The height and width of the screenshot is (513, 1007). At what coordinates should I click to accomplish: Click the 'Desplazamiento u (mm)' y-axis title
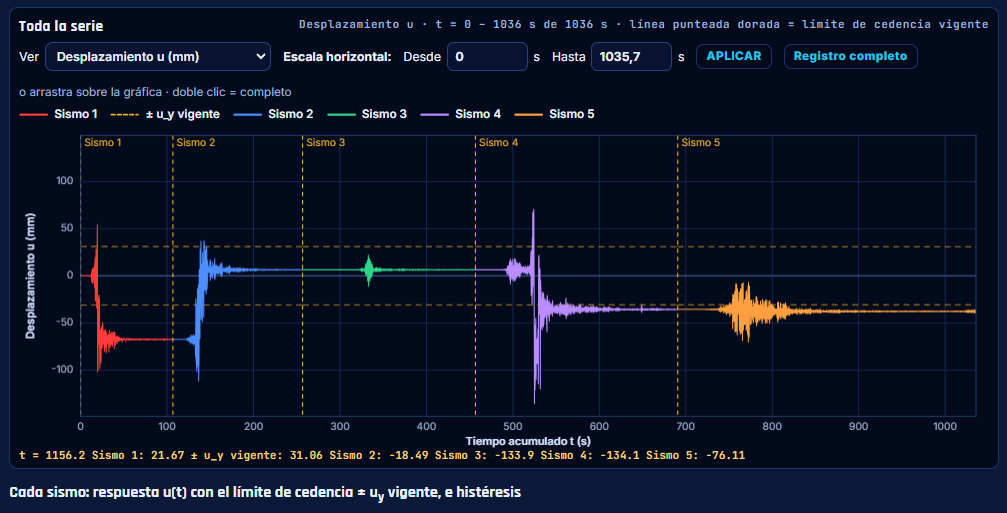pos(30,275)
